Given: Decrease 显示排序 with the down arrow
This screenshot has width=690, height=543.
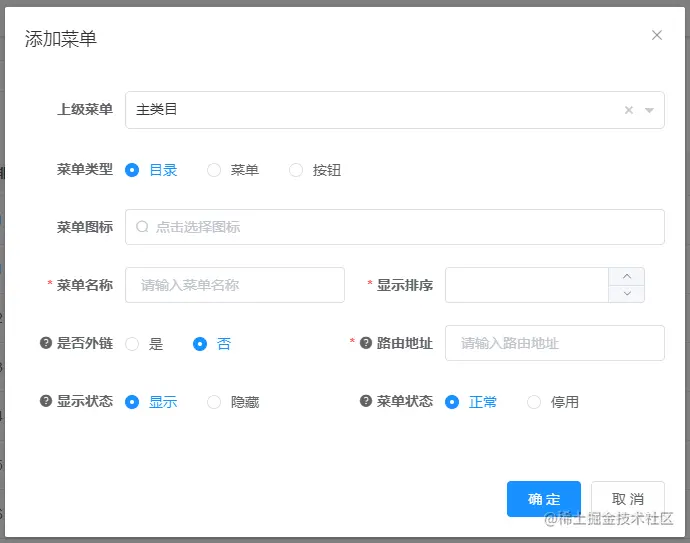Looking at the screenshot, I should pyautogui.click(x=627, y=294).
